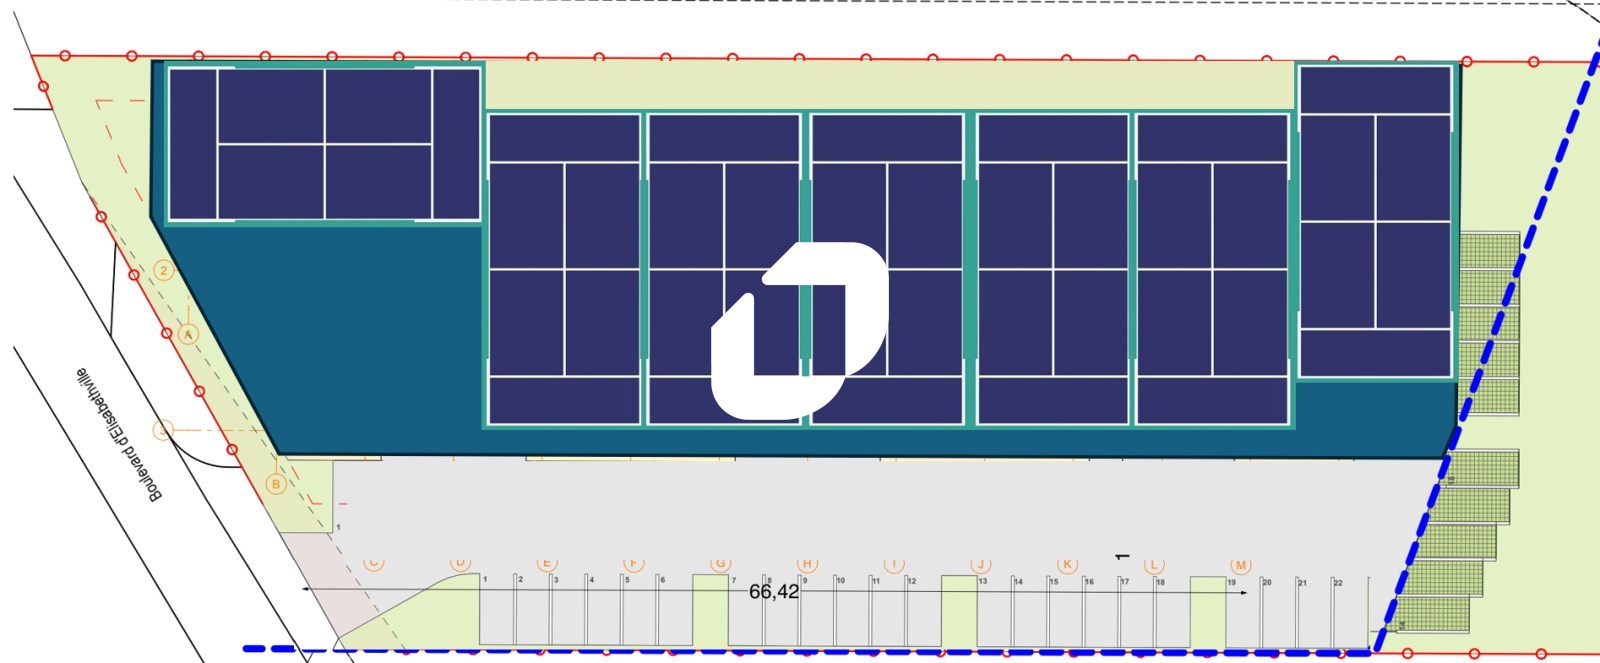This screenshot has width=1600, height=663.
Task: Select parking space number 1 label
Action: [x=485, y=580]
